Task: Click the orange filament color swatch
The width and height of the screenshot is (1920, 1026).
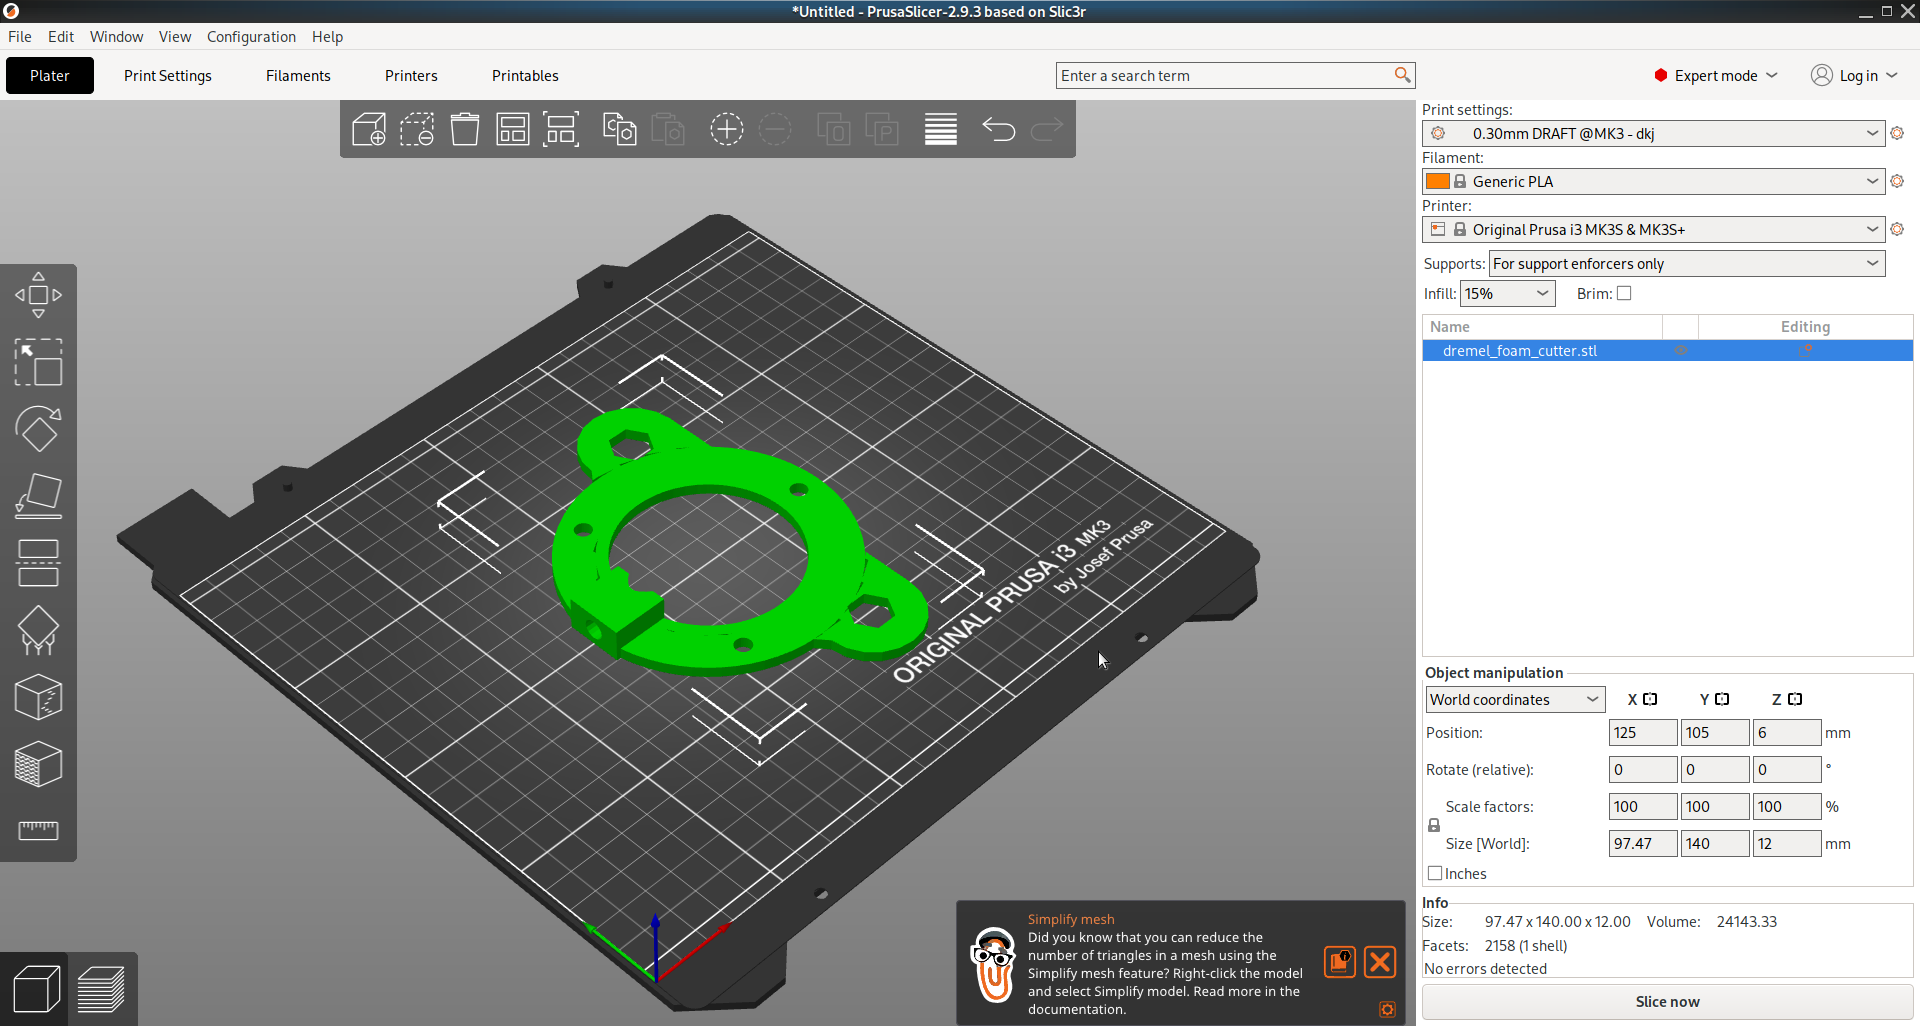Action: pos(1437,181)
